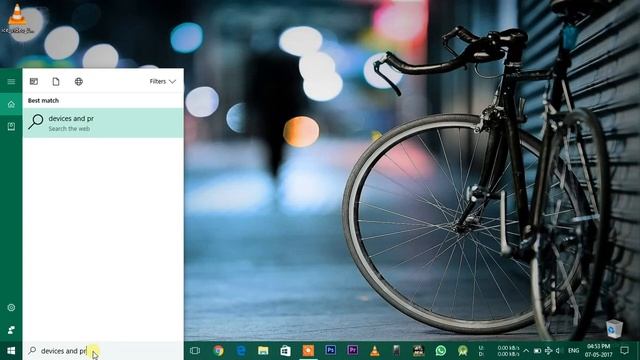Click the "Best match" heading
Viewport: 640px width, 360px height.
tap(43, 100)
